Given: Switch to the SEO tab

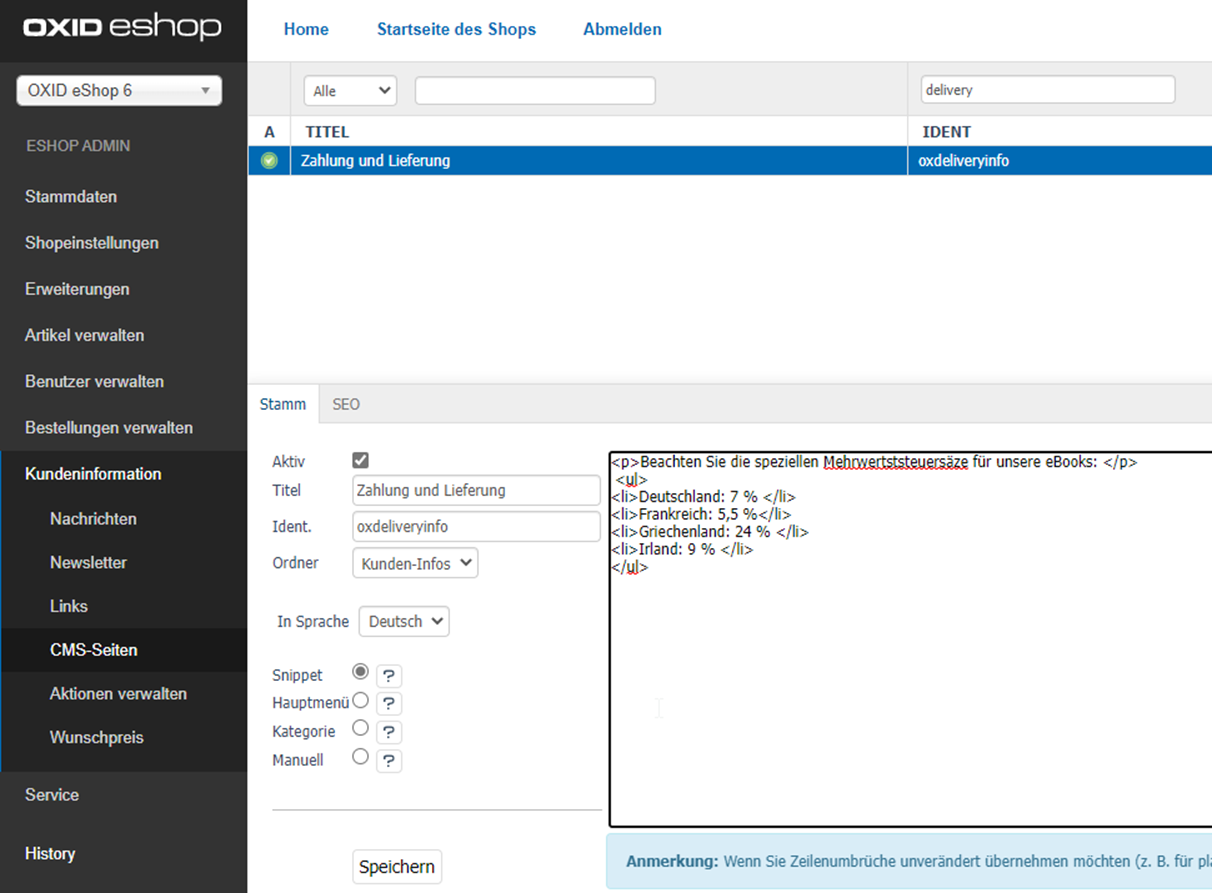Looking at the screenshot, I should pyautogui.click(x=346, y=405).
